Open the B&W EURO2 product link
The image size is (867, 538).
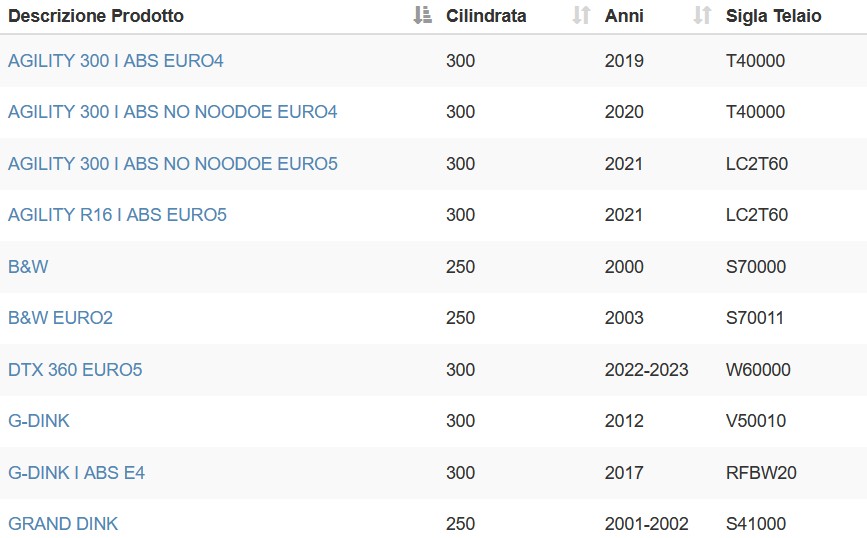(x=60, y=318)
